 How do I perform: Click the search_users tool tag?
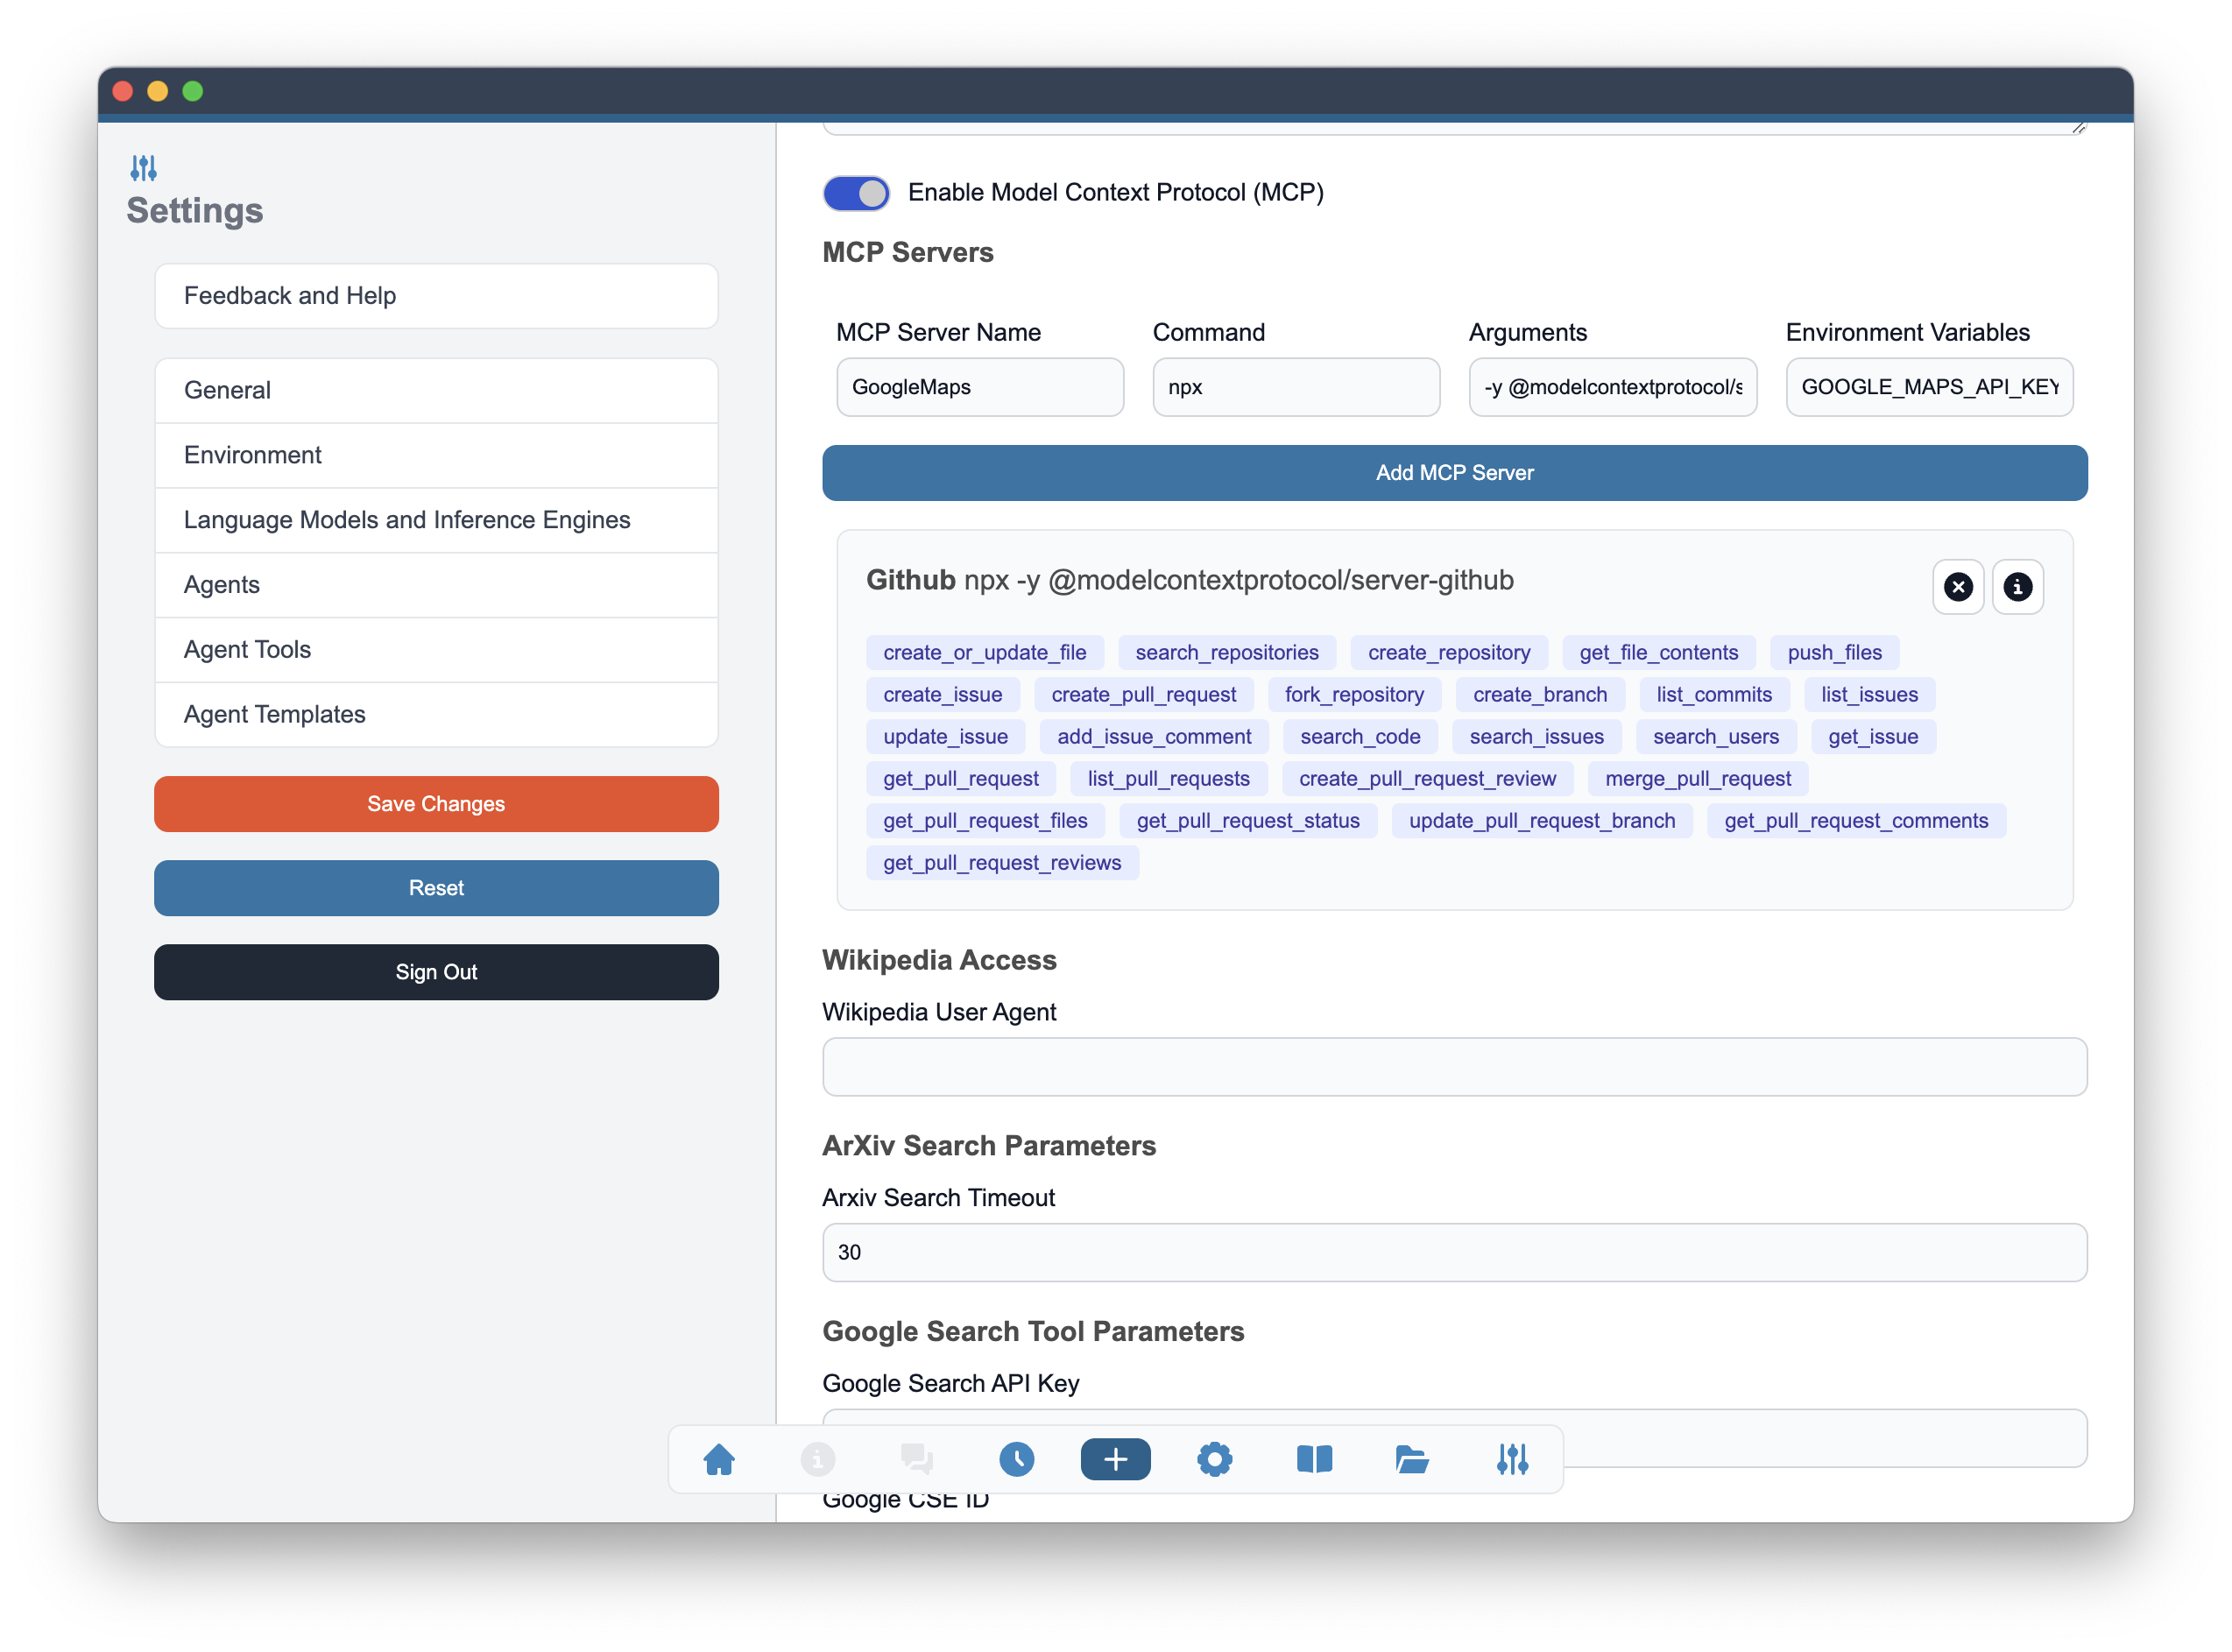1715,737
